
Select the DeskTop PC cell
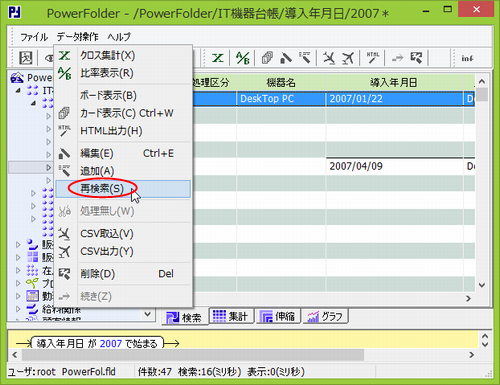click(x=281, y=99)
